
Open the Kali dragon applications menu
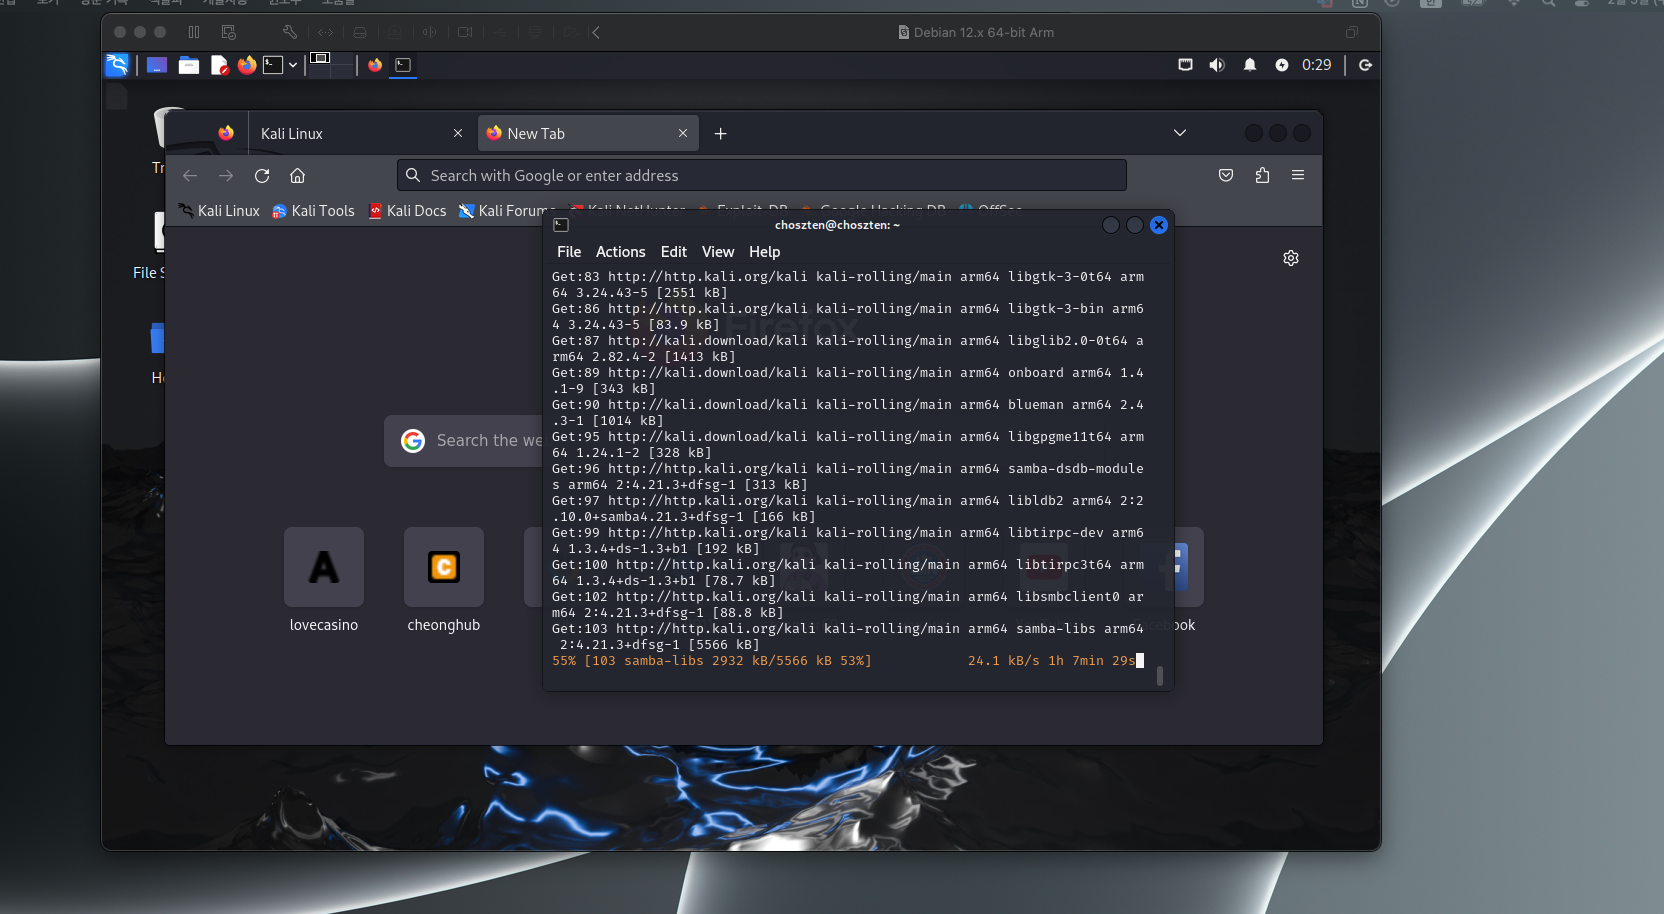pyautogui.click(x=117, y=65)
